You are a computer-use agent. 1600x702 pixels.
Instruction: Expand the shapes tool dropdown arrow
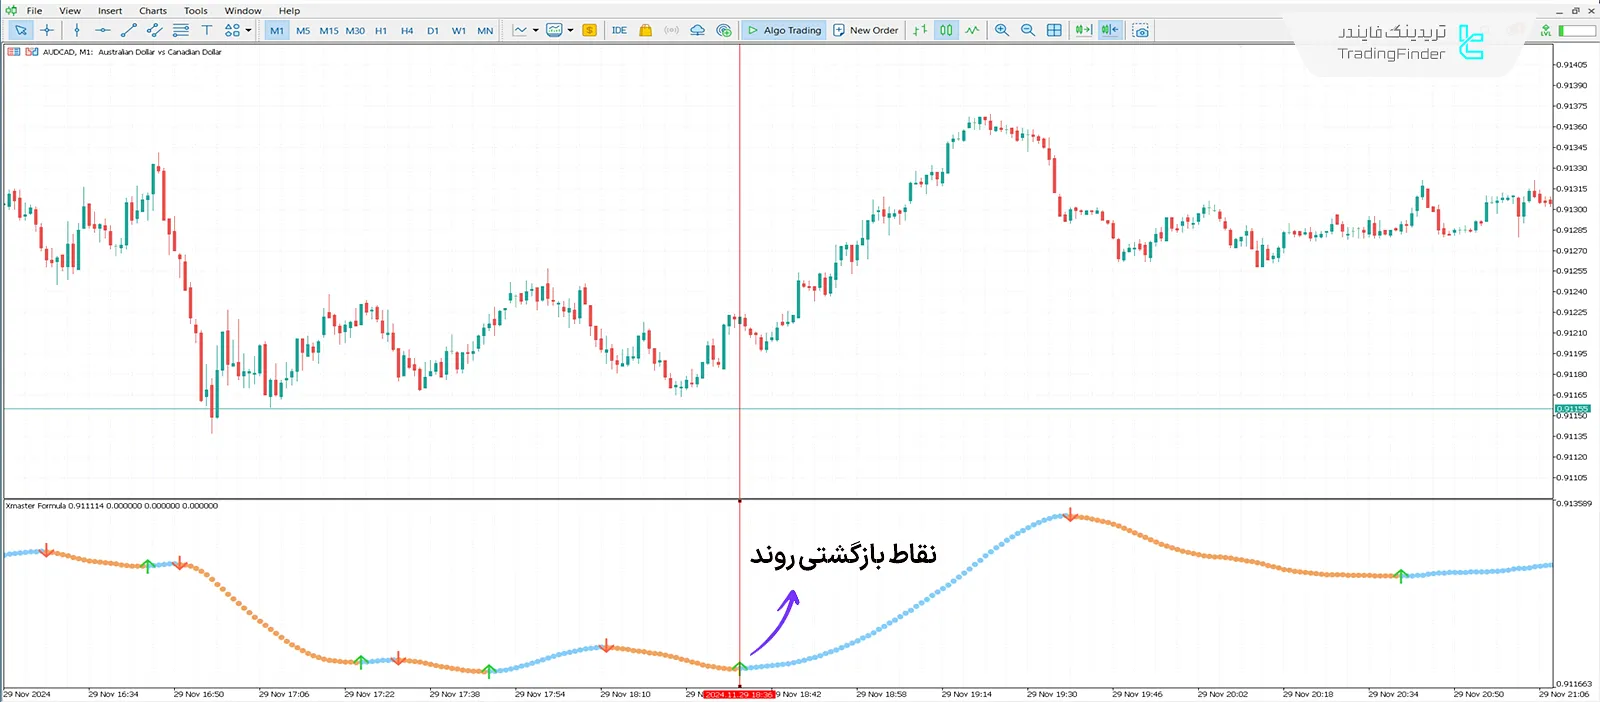pos(249,30)
